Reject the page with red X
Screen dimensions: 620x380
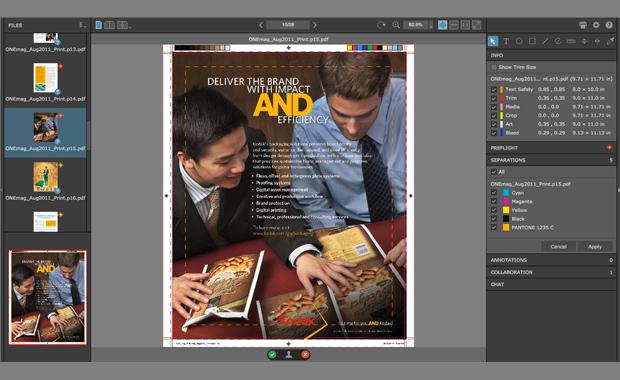point(305,355)
